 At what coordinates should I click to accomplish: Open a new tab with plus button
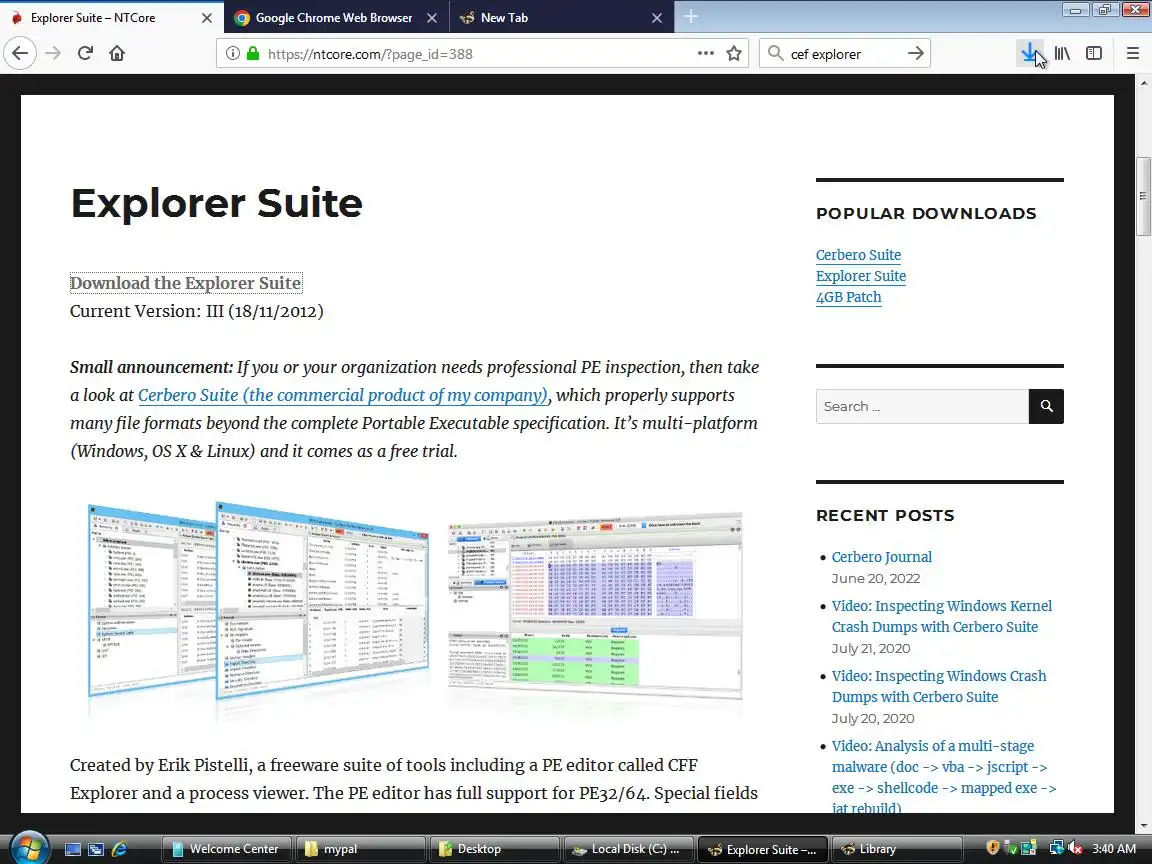(691, 17)
